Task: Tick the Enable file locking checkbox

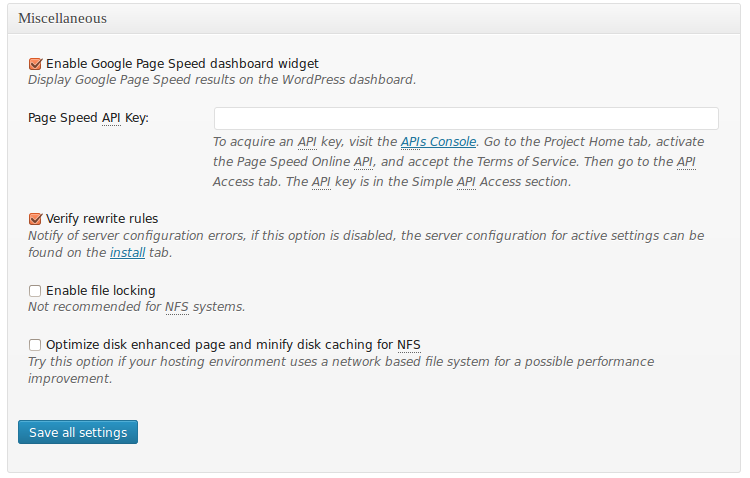Action: (x=35, y=291)
